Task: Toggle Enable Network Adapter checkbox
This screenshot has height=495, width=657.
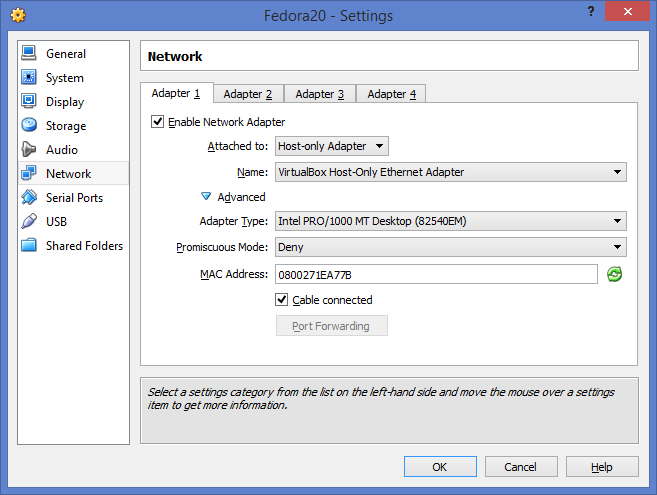Action: [158, 122]
